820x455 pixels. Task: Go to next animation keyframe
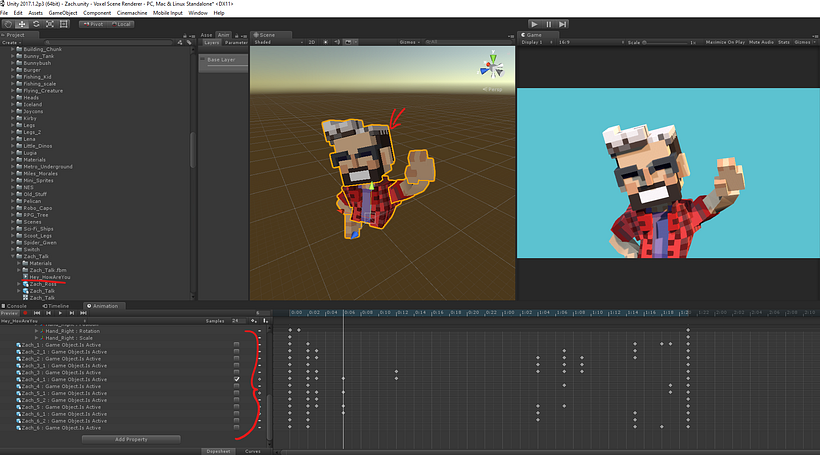click(x=72, y=313)
